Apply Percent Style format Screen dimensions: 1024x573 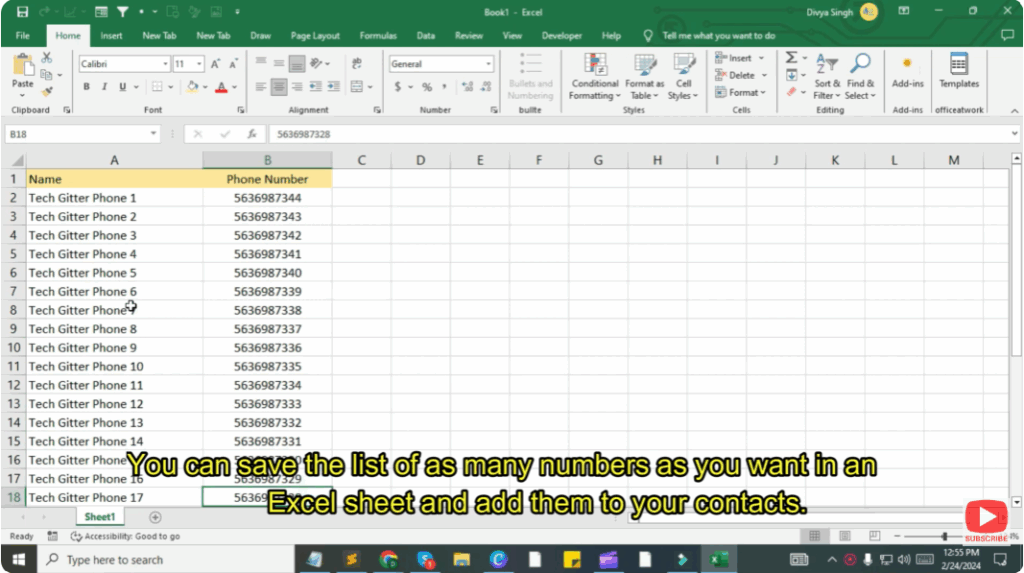click(426, 86)
